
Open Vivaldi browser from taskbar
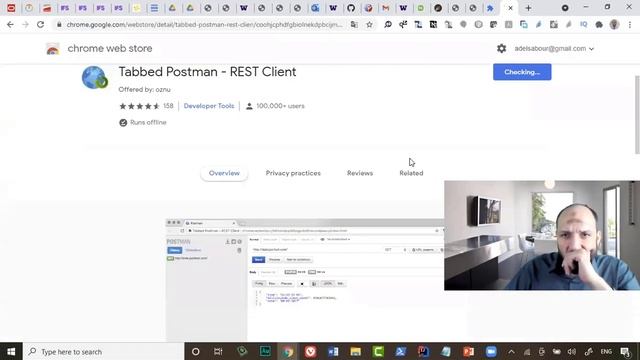pyautogui.click(x=311, y=351)
